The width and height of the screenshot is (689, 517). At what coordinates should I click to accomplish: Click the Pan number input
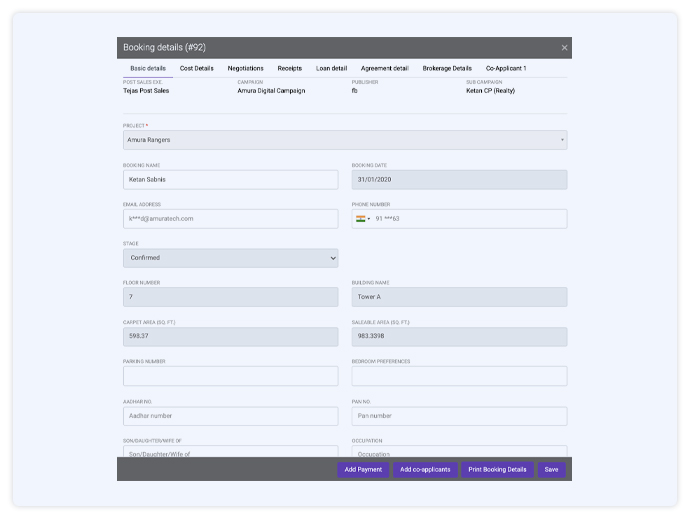(459, 416)
